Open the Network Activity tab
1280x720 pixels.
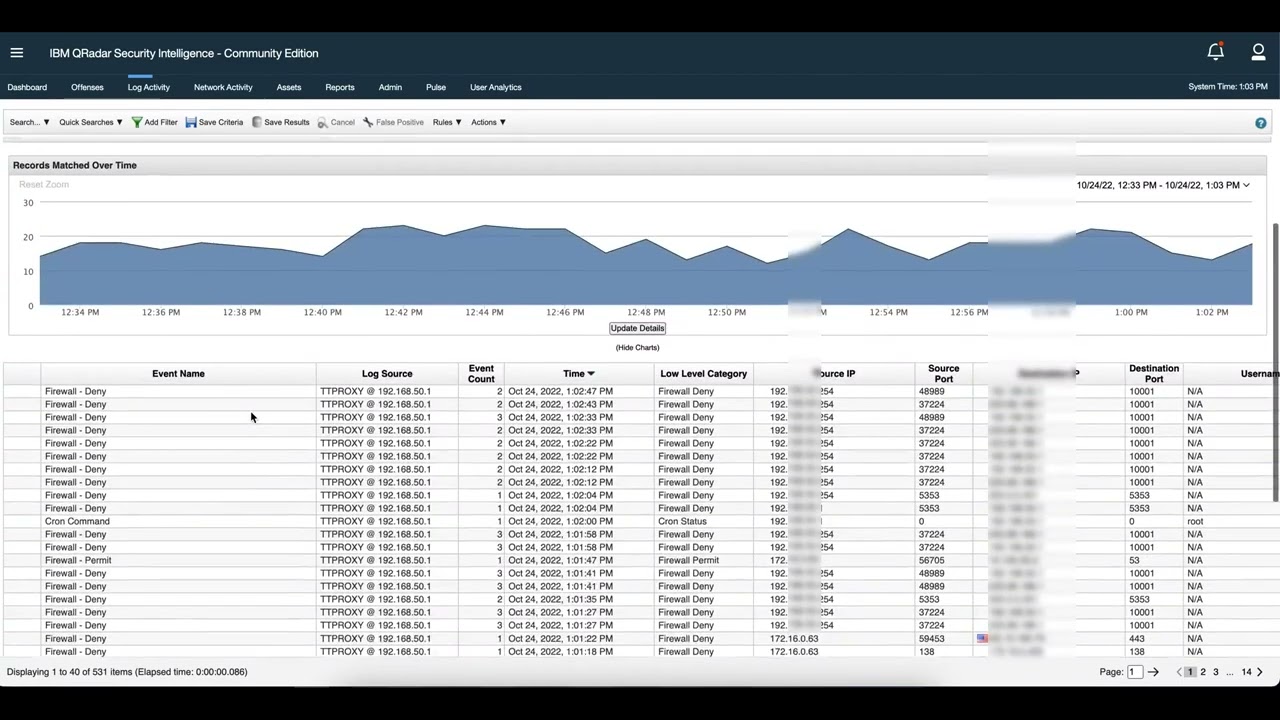pyautogui.click(x=223, y=87)
